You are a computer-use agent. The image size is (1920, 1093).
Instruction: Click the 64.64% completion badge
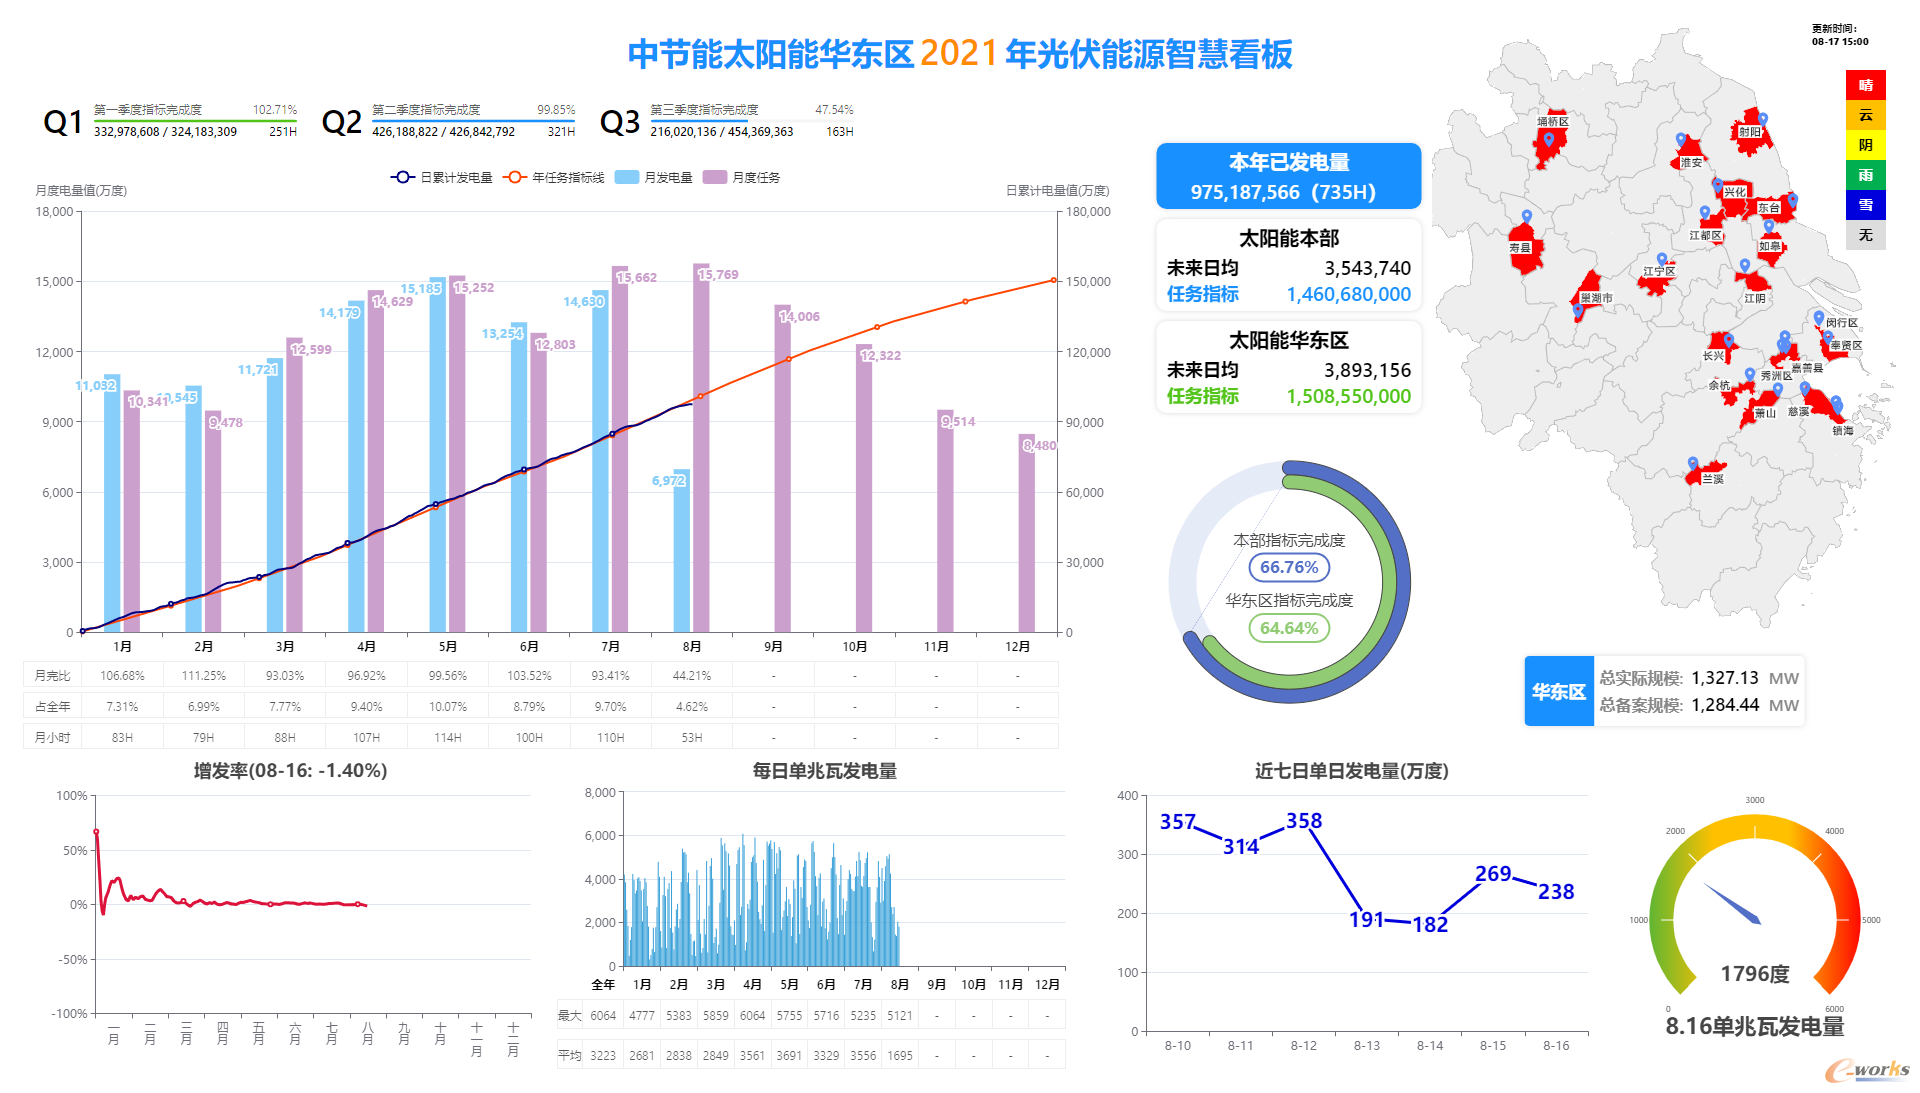pos(1288,628)
